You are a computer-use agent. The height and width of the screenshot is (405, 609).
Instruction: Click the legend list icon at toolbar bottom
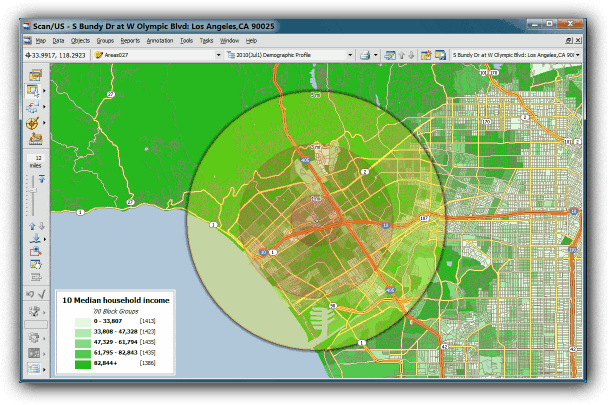point(34,368)
